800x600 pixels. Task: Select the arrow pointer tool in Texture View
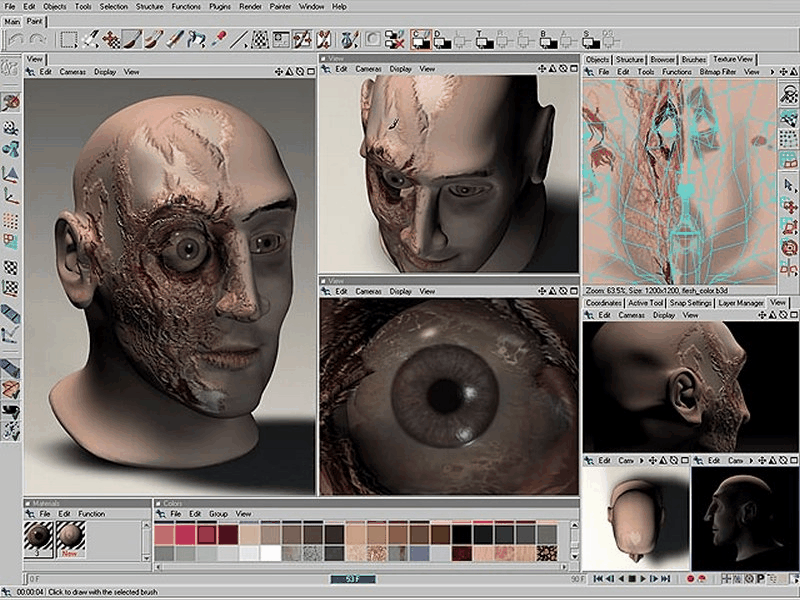pyautogui.click(x=789, y=186)
